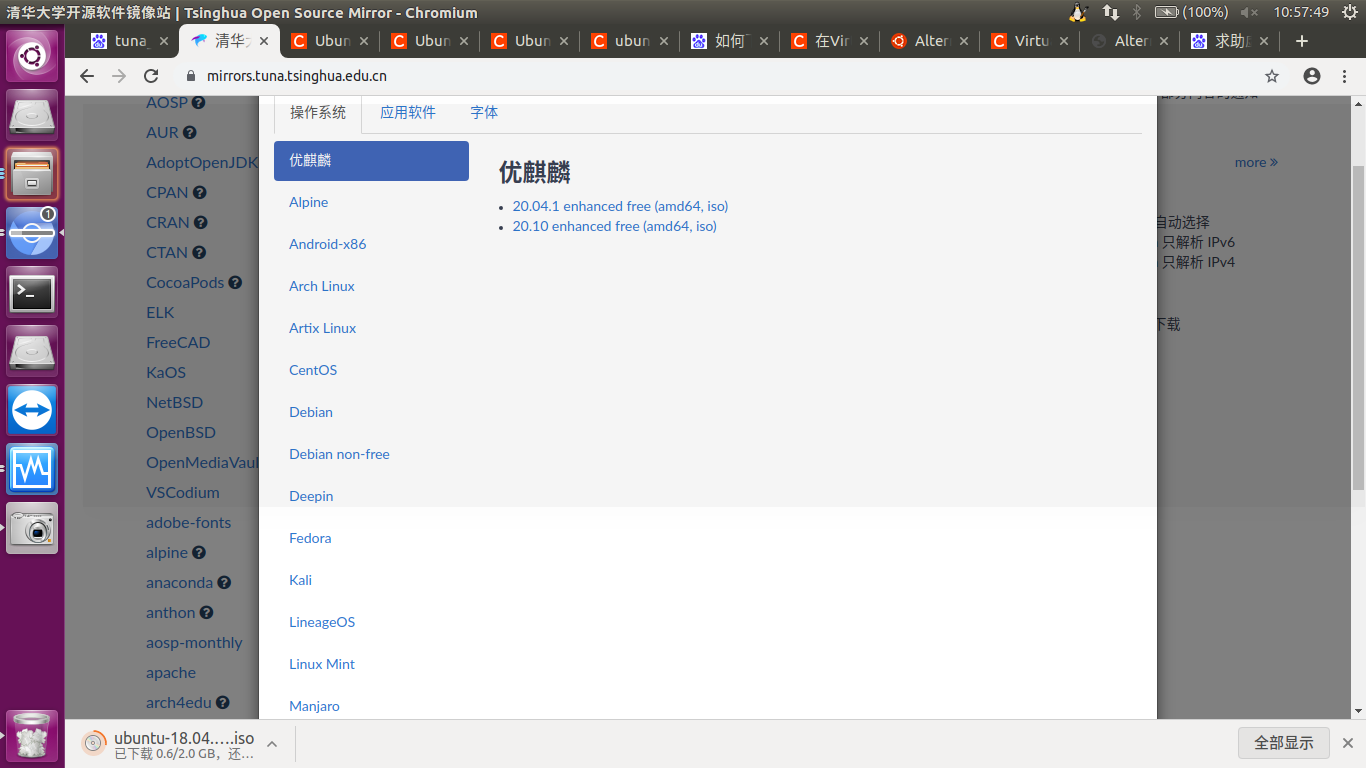This screenshot has width=1366, height=768.
Task: Choose Fedora from the list
Action: 371,538
